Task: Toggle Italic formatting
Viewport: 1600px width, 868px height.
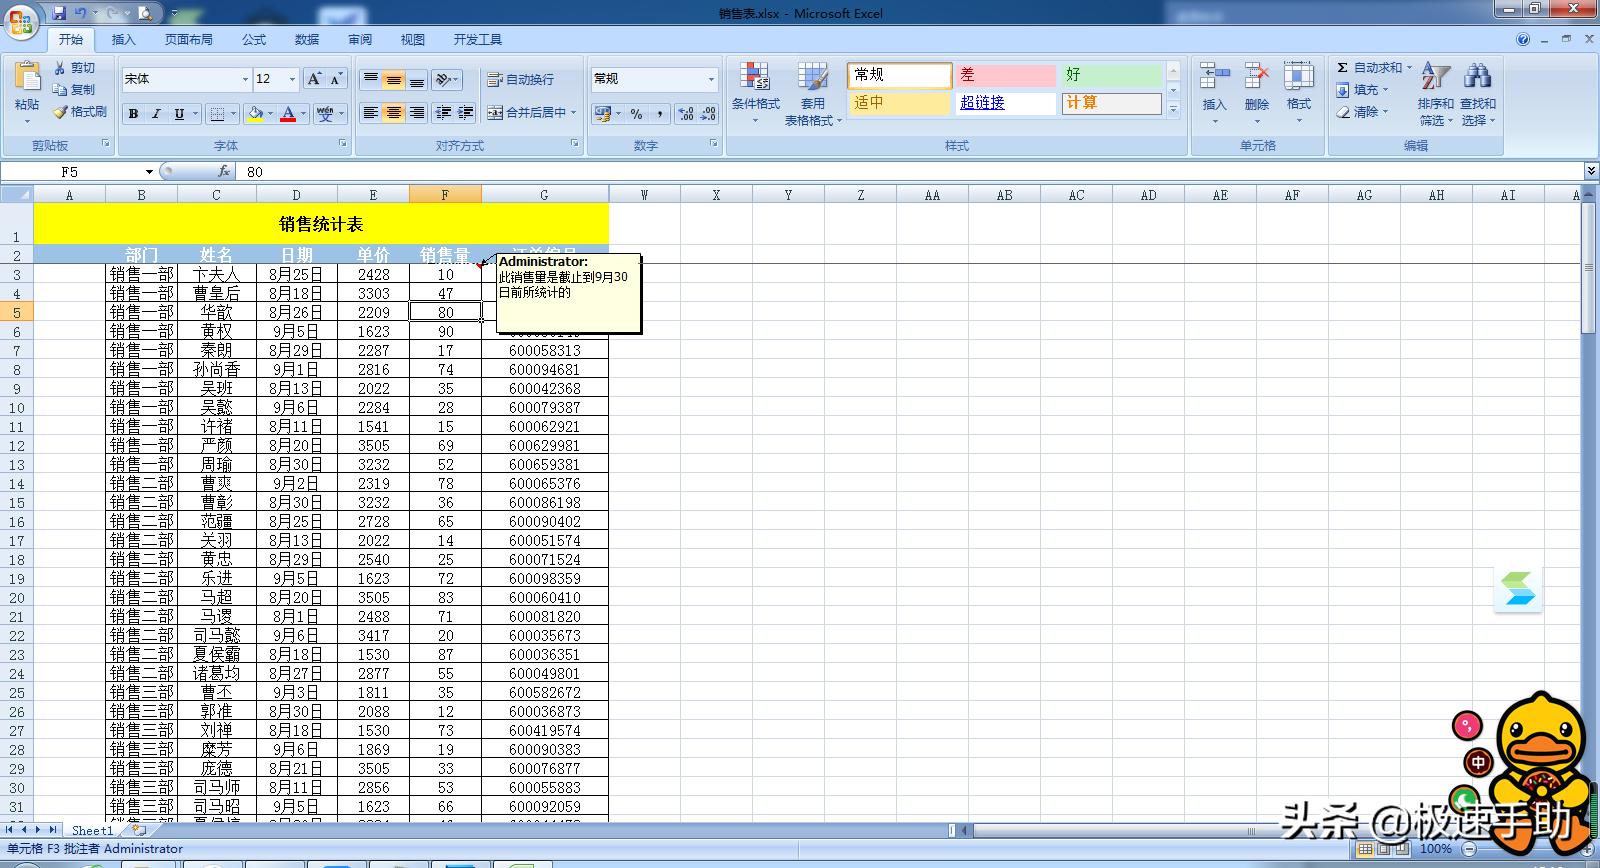Action: [x=156, y=114]
